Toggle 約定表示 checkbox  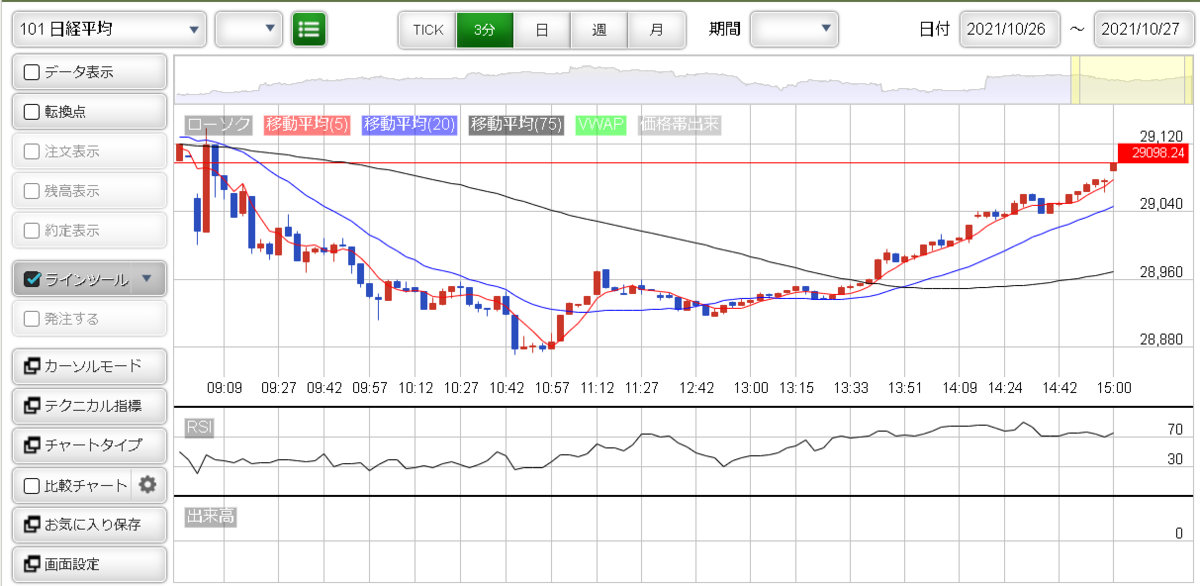click(31, 230)
